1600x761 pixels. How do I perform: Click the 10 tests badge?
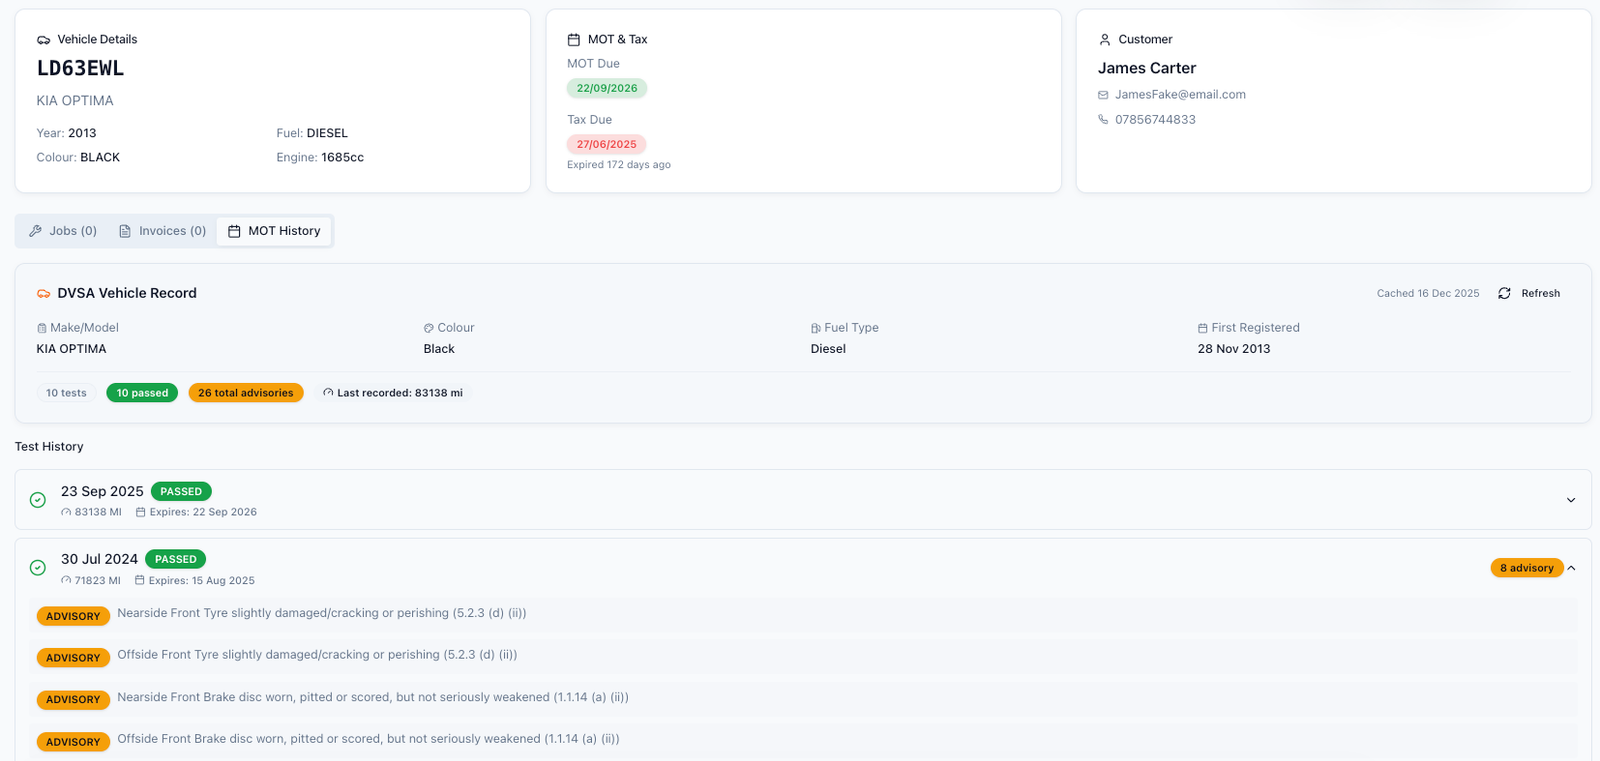click(x=66, y=393)
